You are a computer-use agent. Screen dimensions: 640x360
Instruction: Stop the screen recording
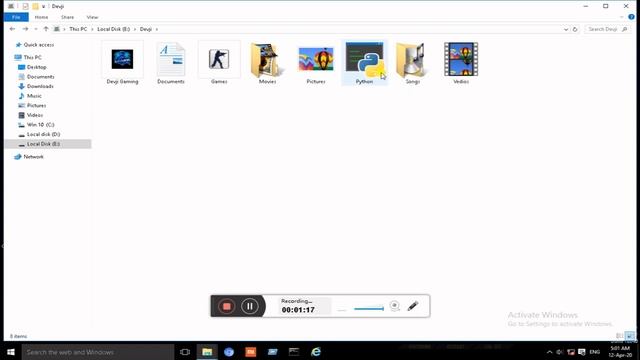(x=227, y=306)
